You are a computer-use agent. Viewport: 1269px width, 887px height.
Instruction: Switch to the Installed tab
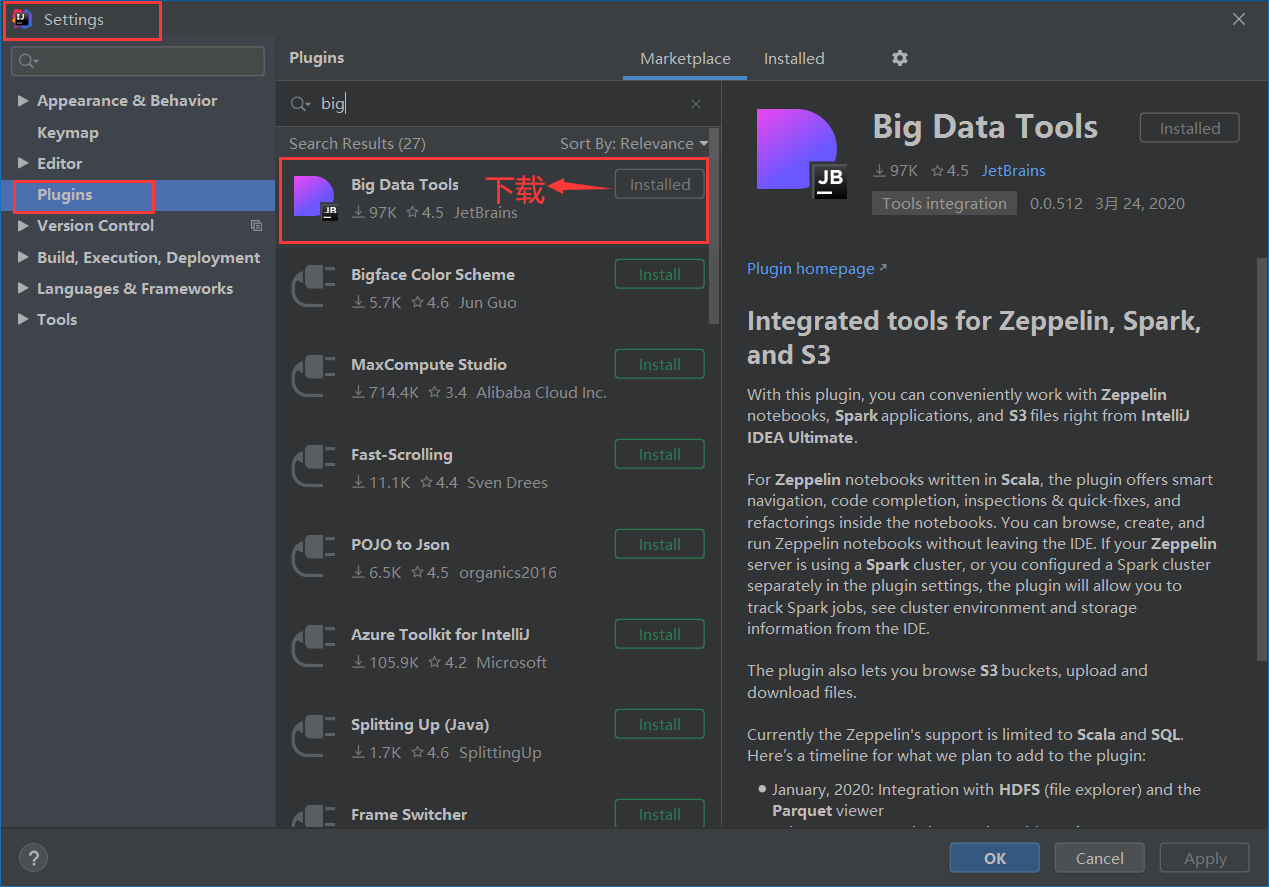coord(794,58)
